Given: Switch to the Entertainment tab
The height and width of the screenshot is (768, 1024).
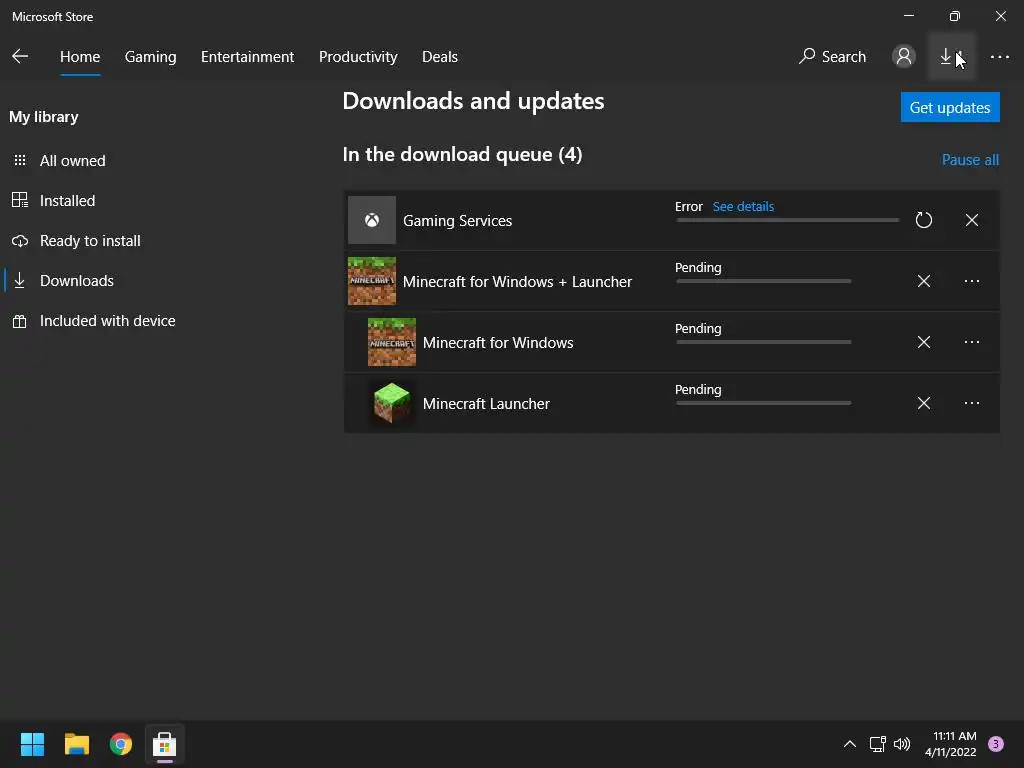Looking at the screenshot, I should tap(248, 57).
